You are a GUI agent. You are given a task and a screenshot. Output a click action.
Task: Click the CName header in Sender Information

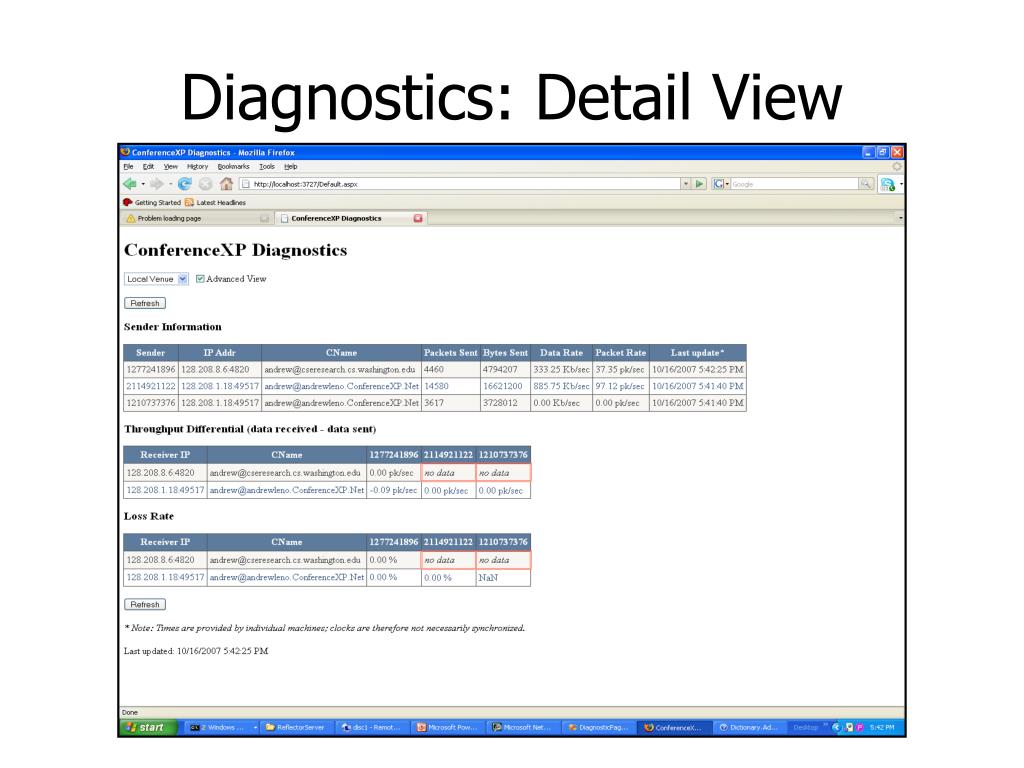[x=342, y=353]
